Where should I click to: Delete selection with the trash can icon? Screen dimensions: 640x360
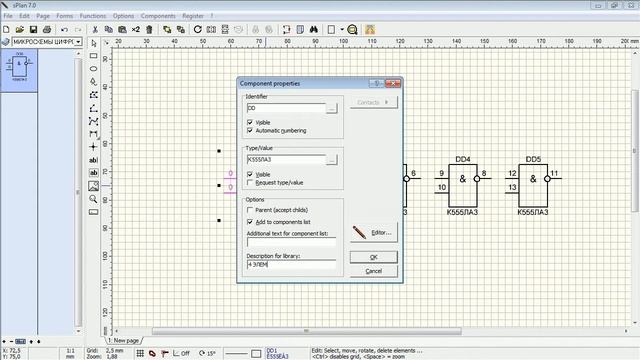[x=149, y=29]
